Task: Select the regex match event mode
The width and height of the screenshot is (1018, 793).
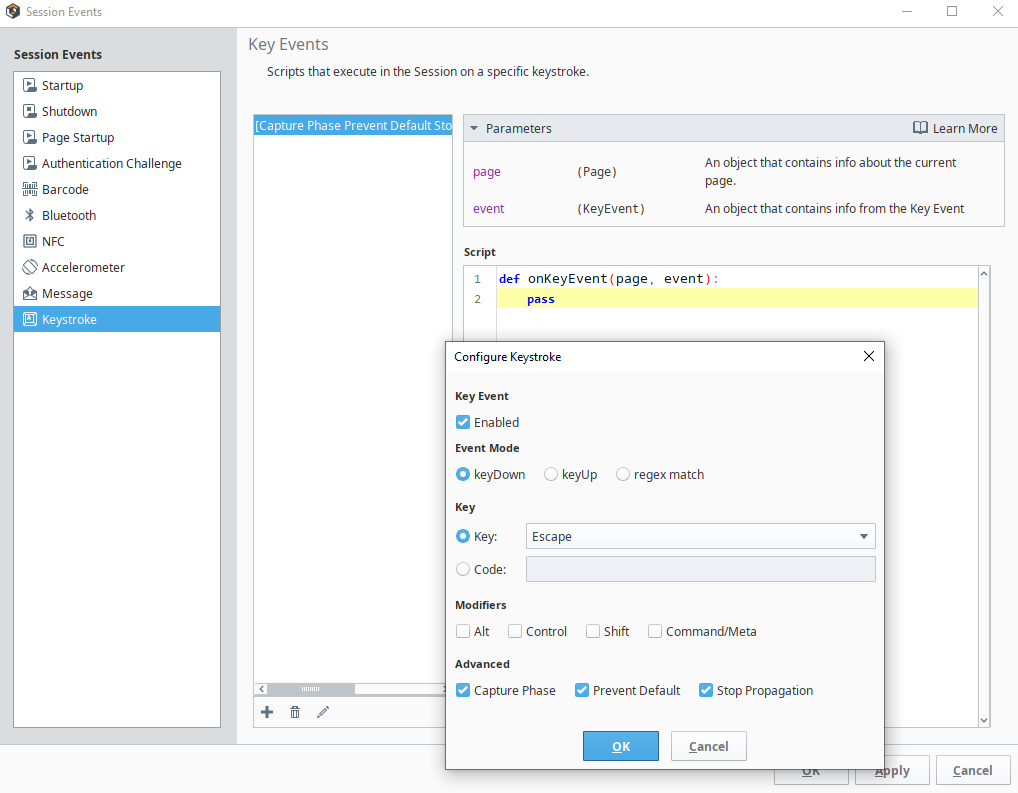Action: click(x=623, y=474)
